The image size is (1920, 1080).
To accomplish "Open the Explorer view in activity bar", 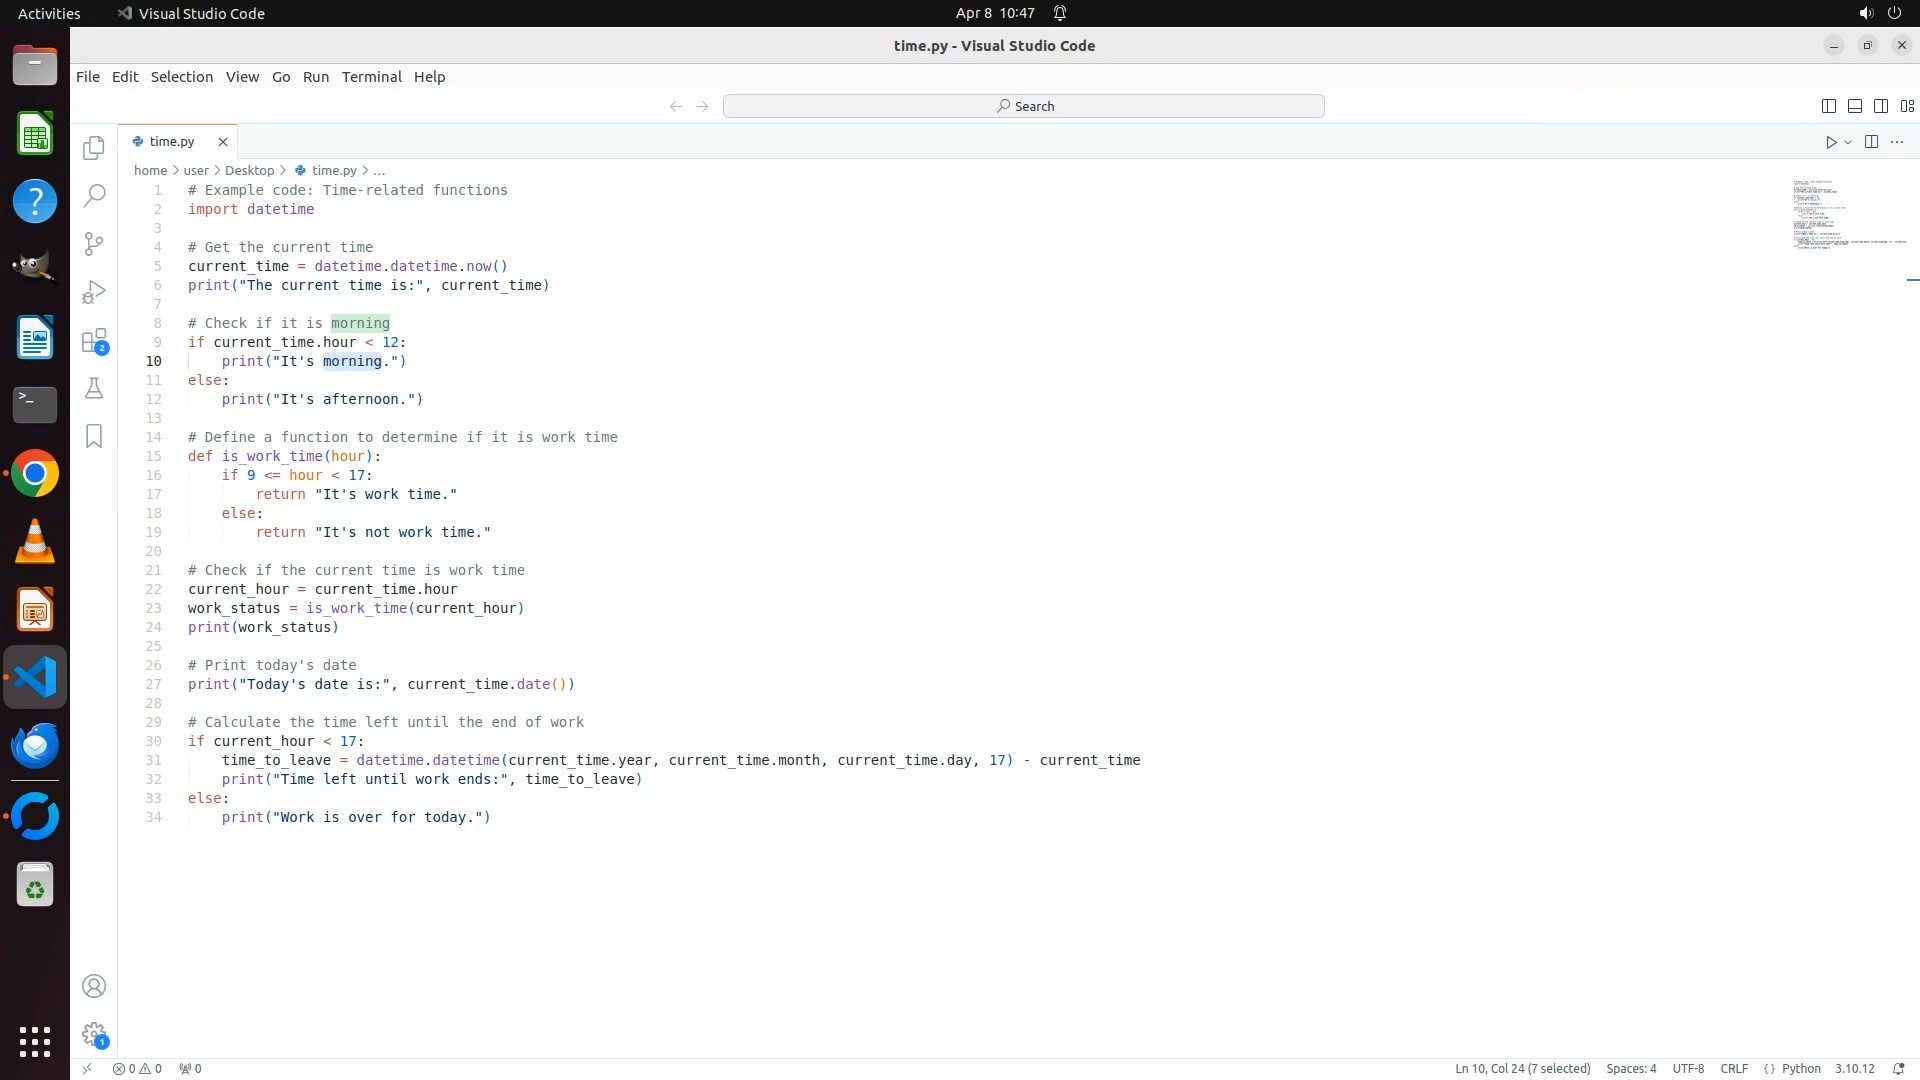I will coord(94,148).
